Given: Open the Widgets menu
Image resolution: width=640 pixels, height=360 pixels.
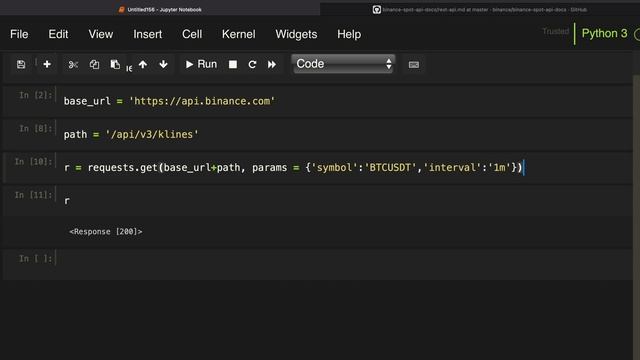Looking at the screenshot, I should [296, 34].
